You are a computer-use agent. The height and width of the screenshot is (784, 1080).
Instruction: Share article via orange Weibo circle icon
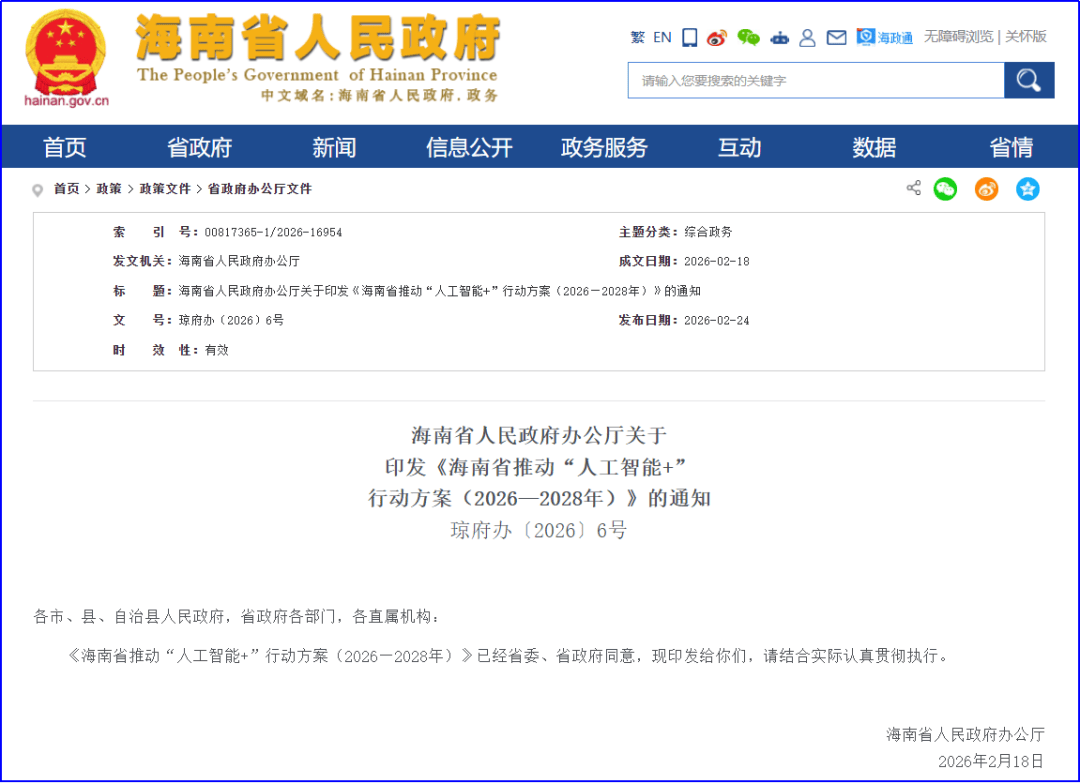(986, 189)
